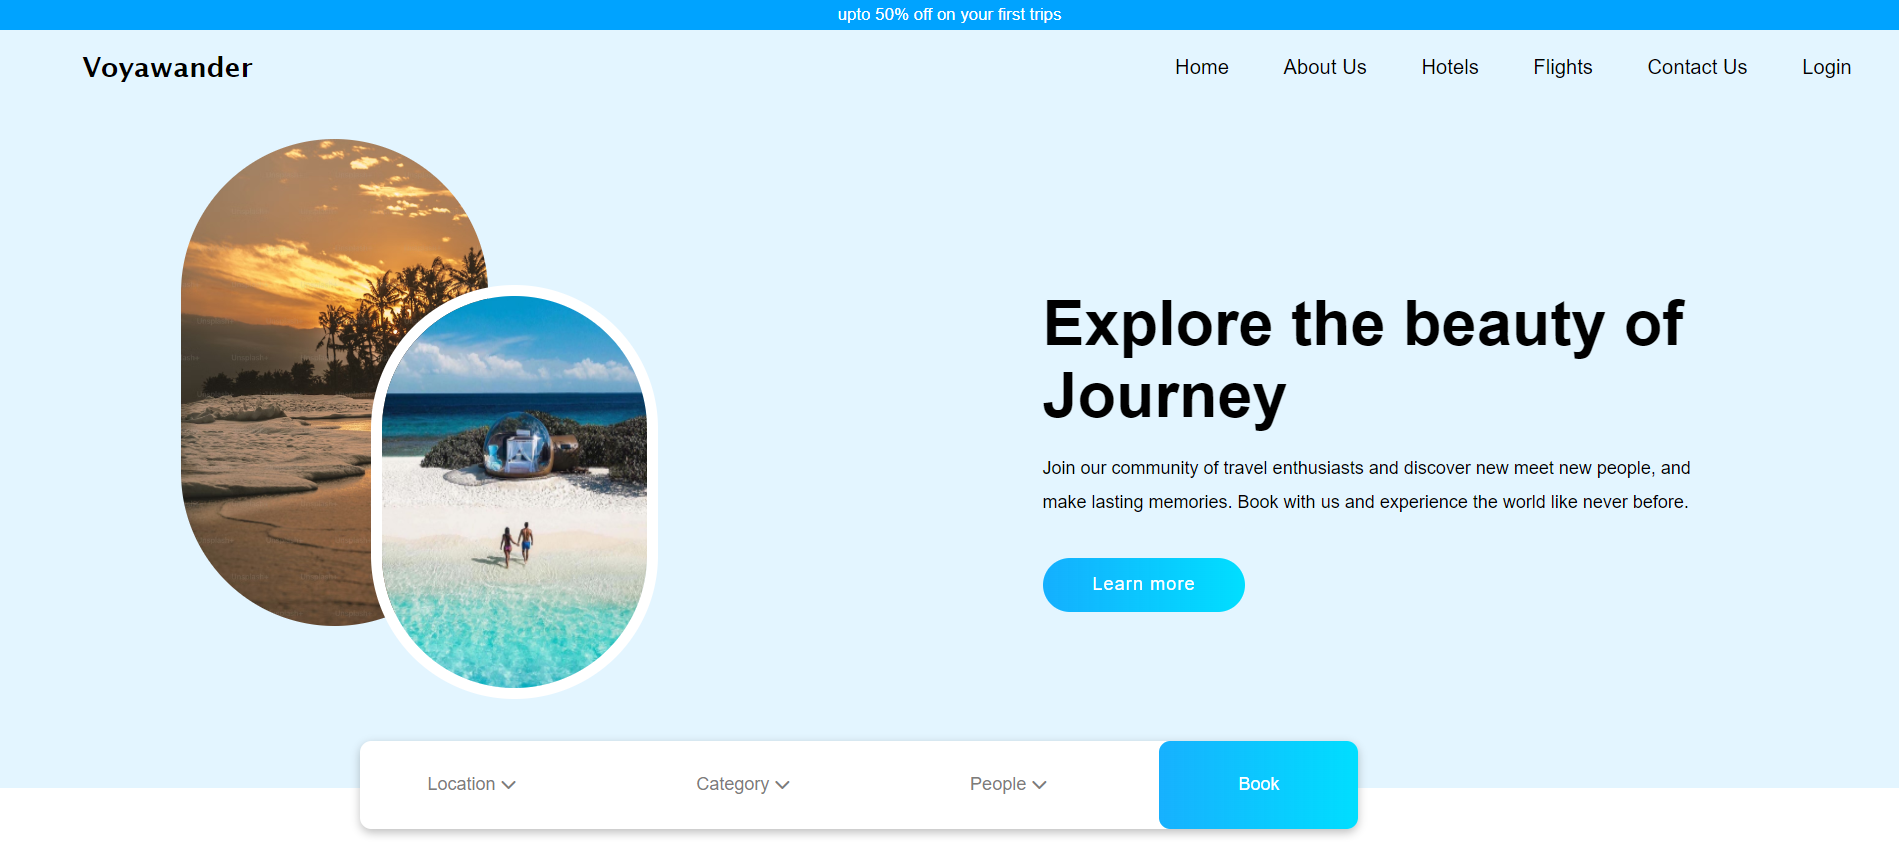Click the 50% off promo banner
This screenshot has width=1899, height=868.
(x=949, y=14)
